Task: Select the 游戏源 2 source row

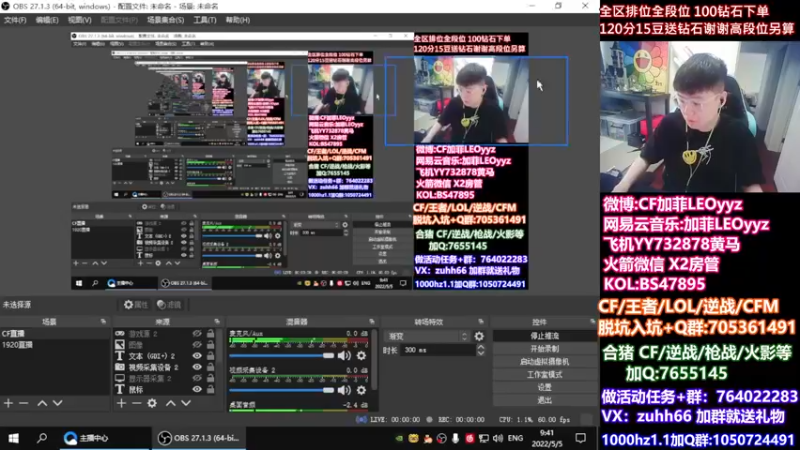Action: (165, 334)
